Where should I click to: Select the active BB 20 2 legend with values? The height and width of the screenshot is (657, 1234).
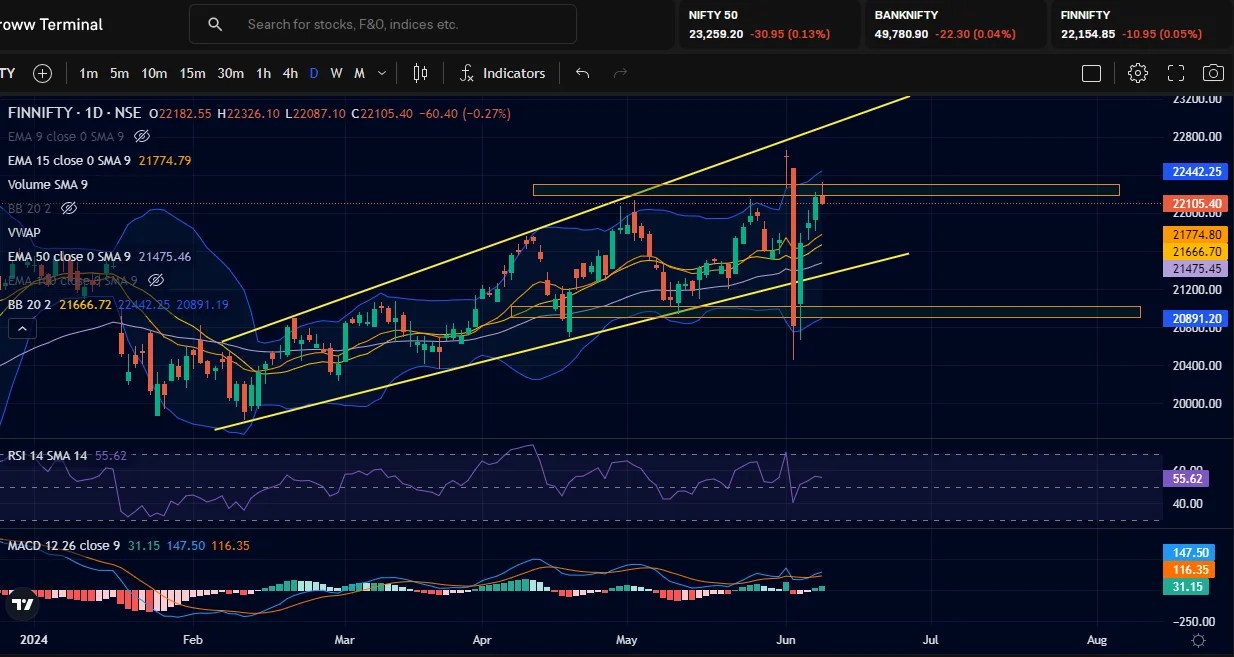pos(118,305)
